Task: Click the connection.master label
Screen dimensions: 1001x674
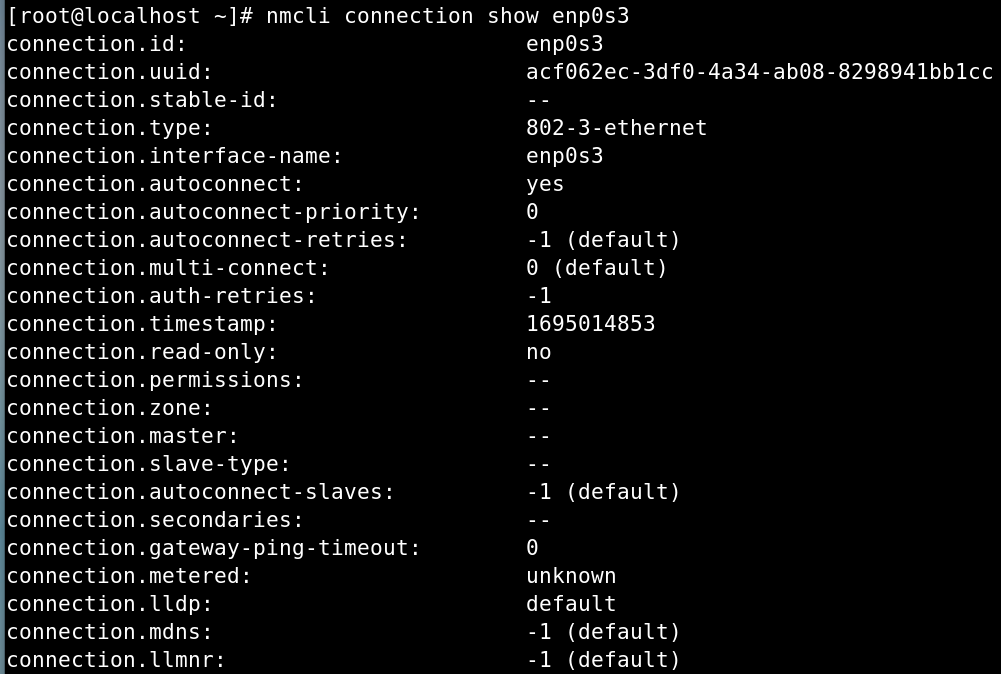Action: pos(123,436)
